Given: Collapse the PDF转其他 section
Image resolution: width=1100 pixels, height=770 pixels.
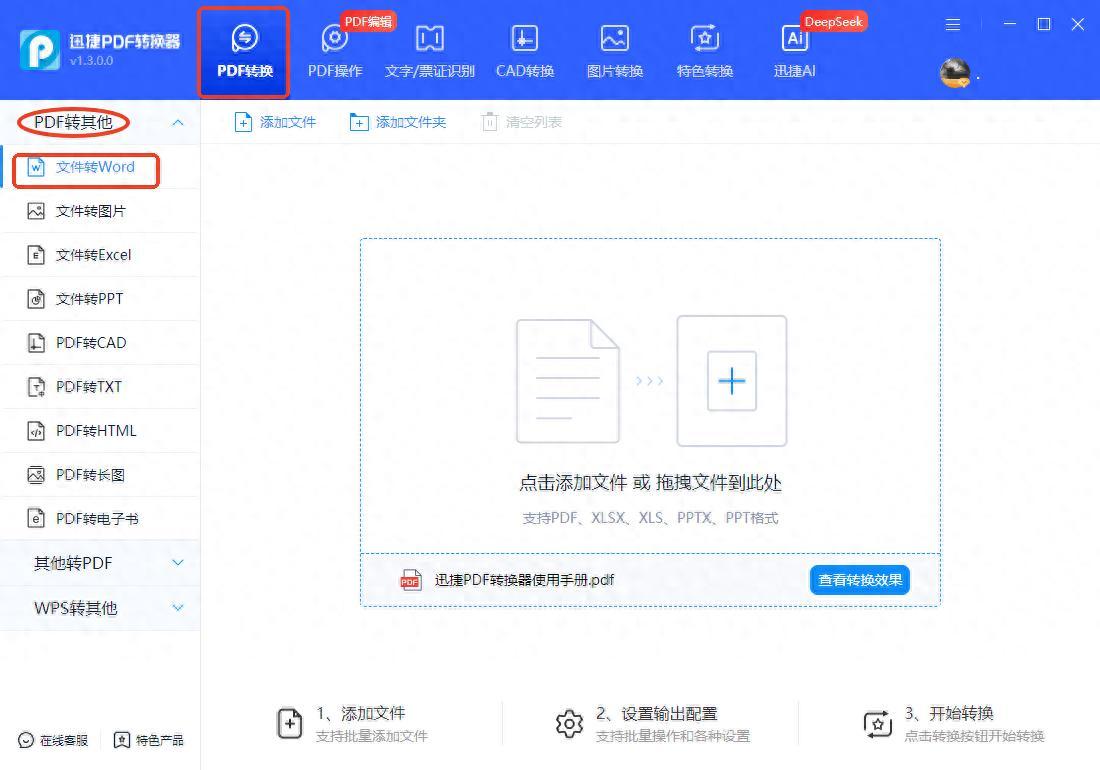Looking at the screenshot, I should tap(178, 122).
